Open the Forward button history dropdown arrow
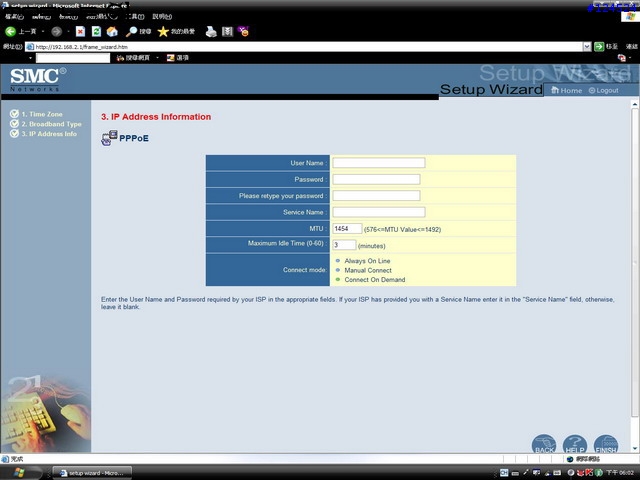This screenshot has width=640, height=480. pos(68,31)
